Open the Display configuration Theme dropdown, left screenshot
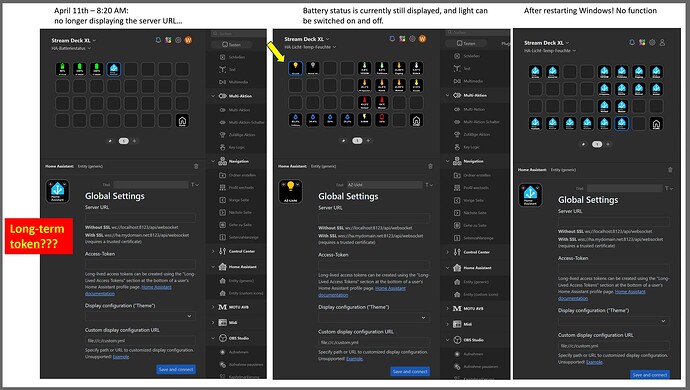Image resolution: width=690 pixels, height=390 pixels. [x=140, y=316]
